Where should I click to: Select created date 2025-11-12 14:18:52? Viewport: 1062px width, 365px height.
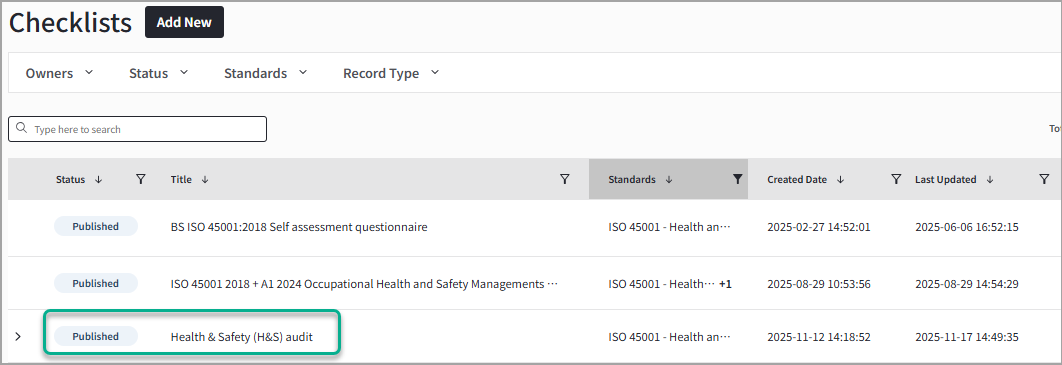click(819, 337)
